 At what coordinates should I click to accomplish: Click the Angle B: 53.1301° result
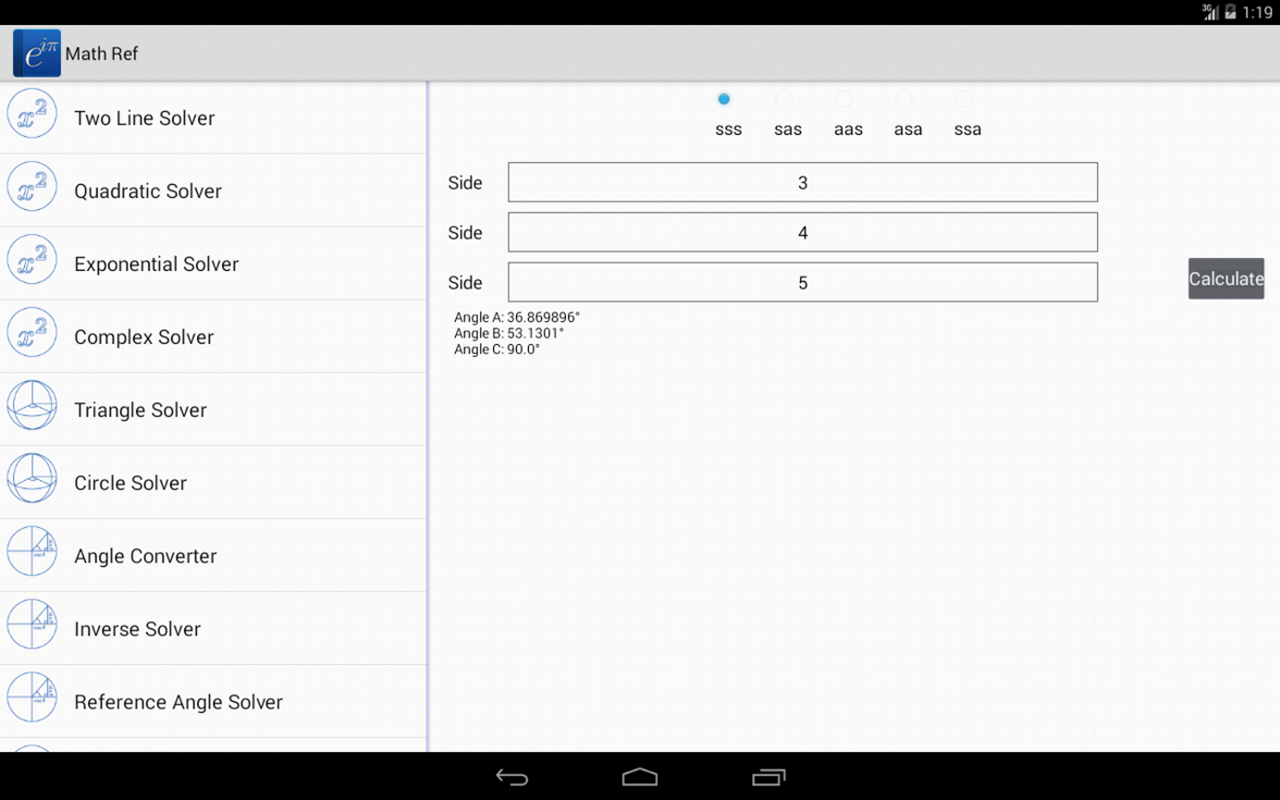point(509,334)
